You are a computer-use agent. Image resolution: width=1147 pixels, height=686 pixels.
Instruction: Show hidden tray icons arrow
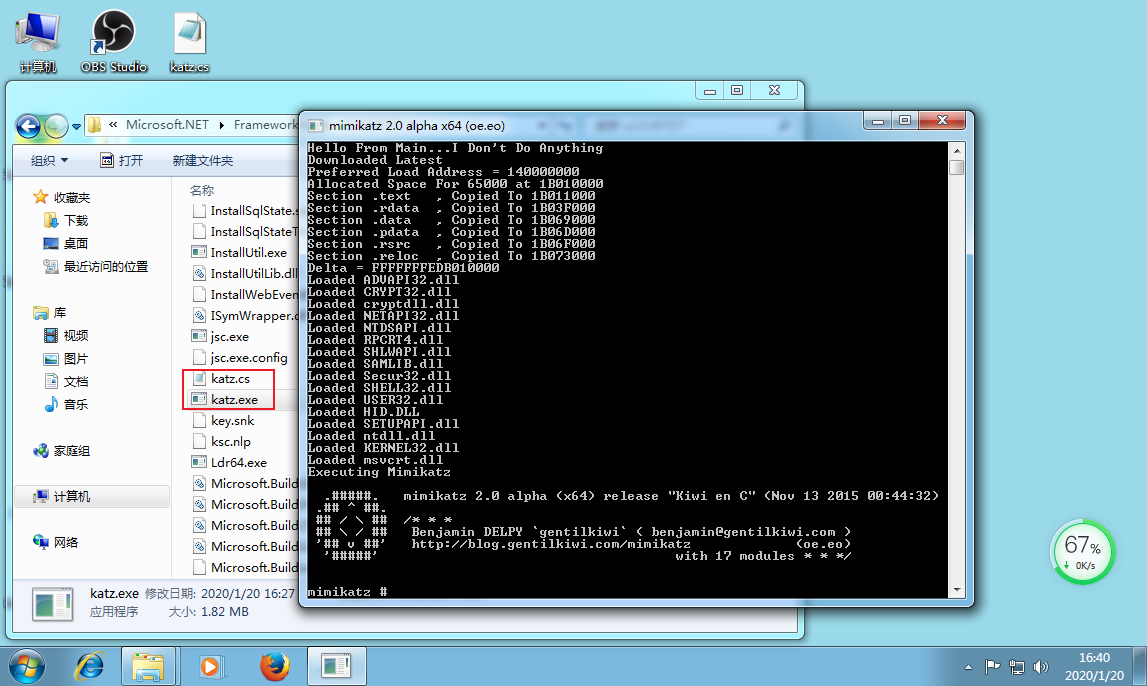pyautogui.click(x=968, y=667)
